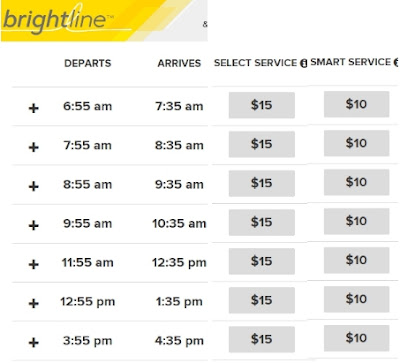Viewport: 400px width, 363px height.
Task: Choose $15 Select fare for 6:55 am
Action: pos(262,105)
